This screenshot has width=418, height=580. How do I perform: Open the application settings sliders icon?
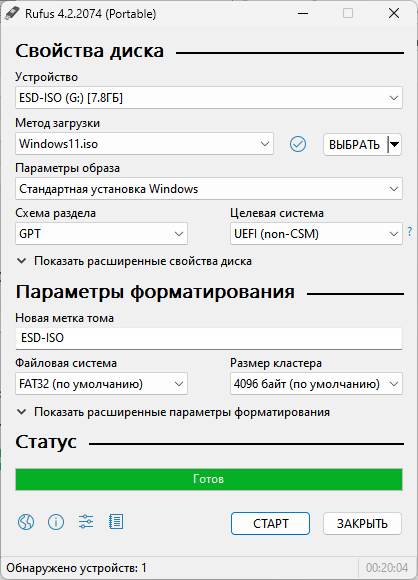[x=86, y=522]
